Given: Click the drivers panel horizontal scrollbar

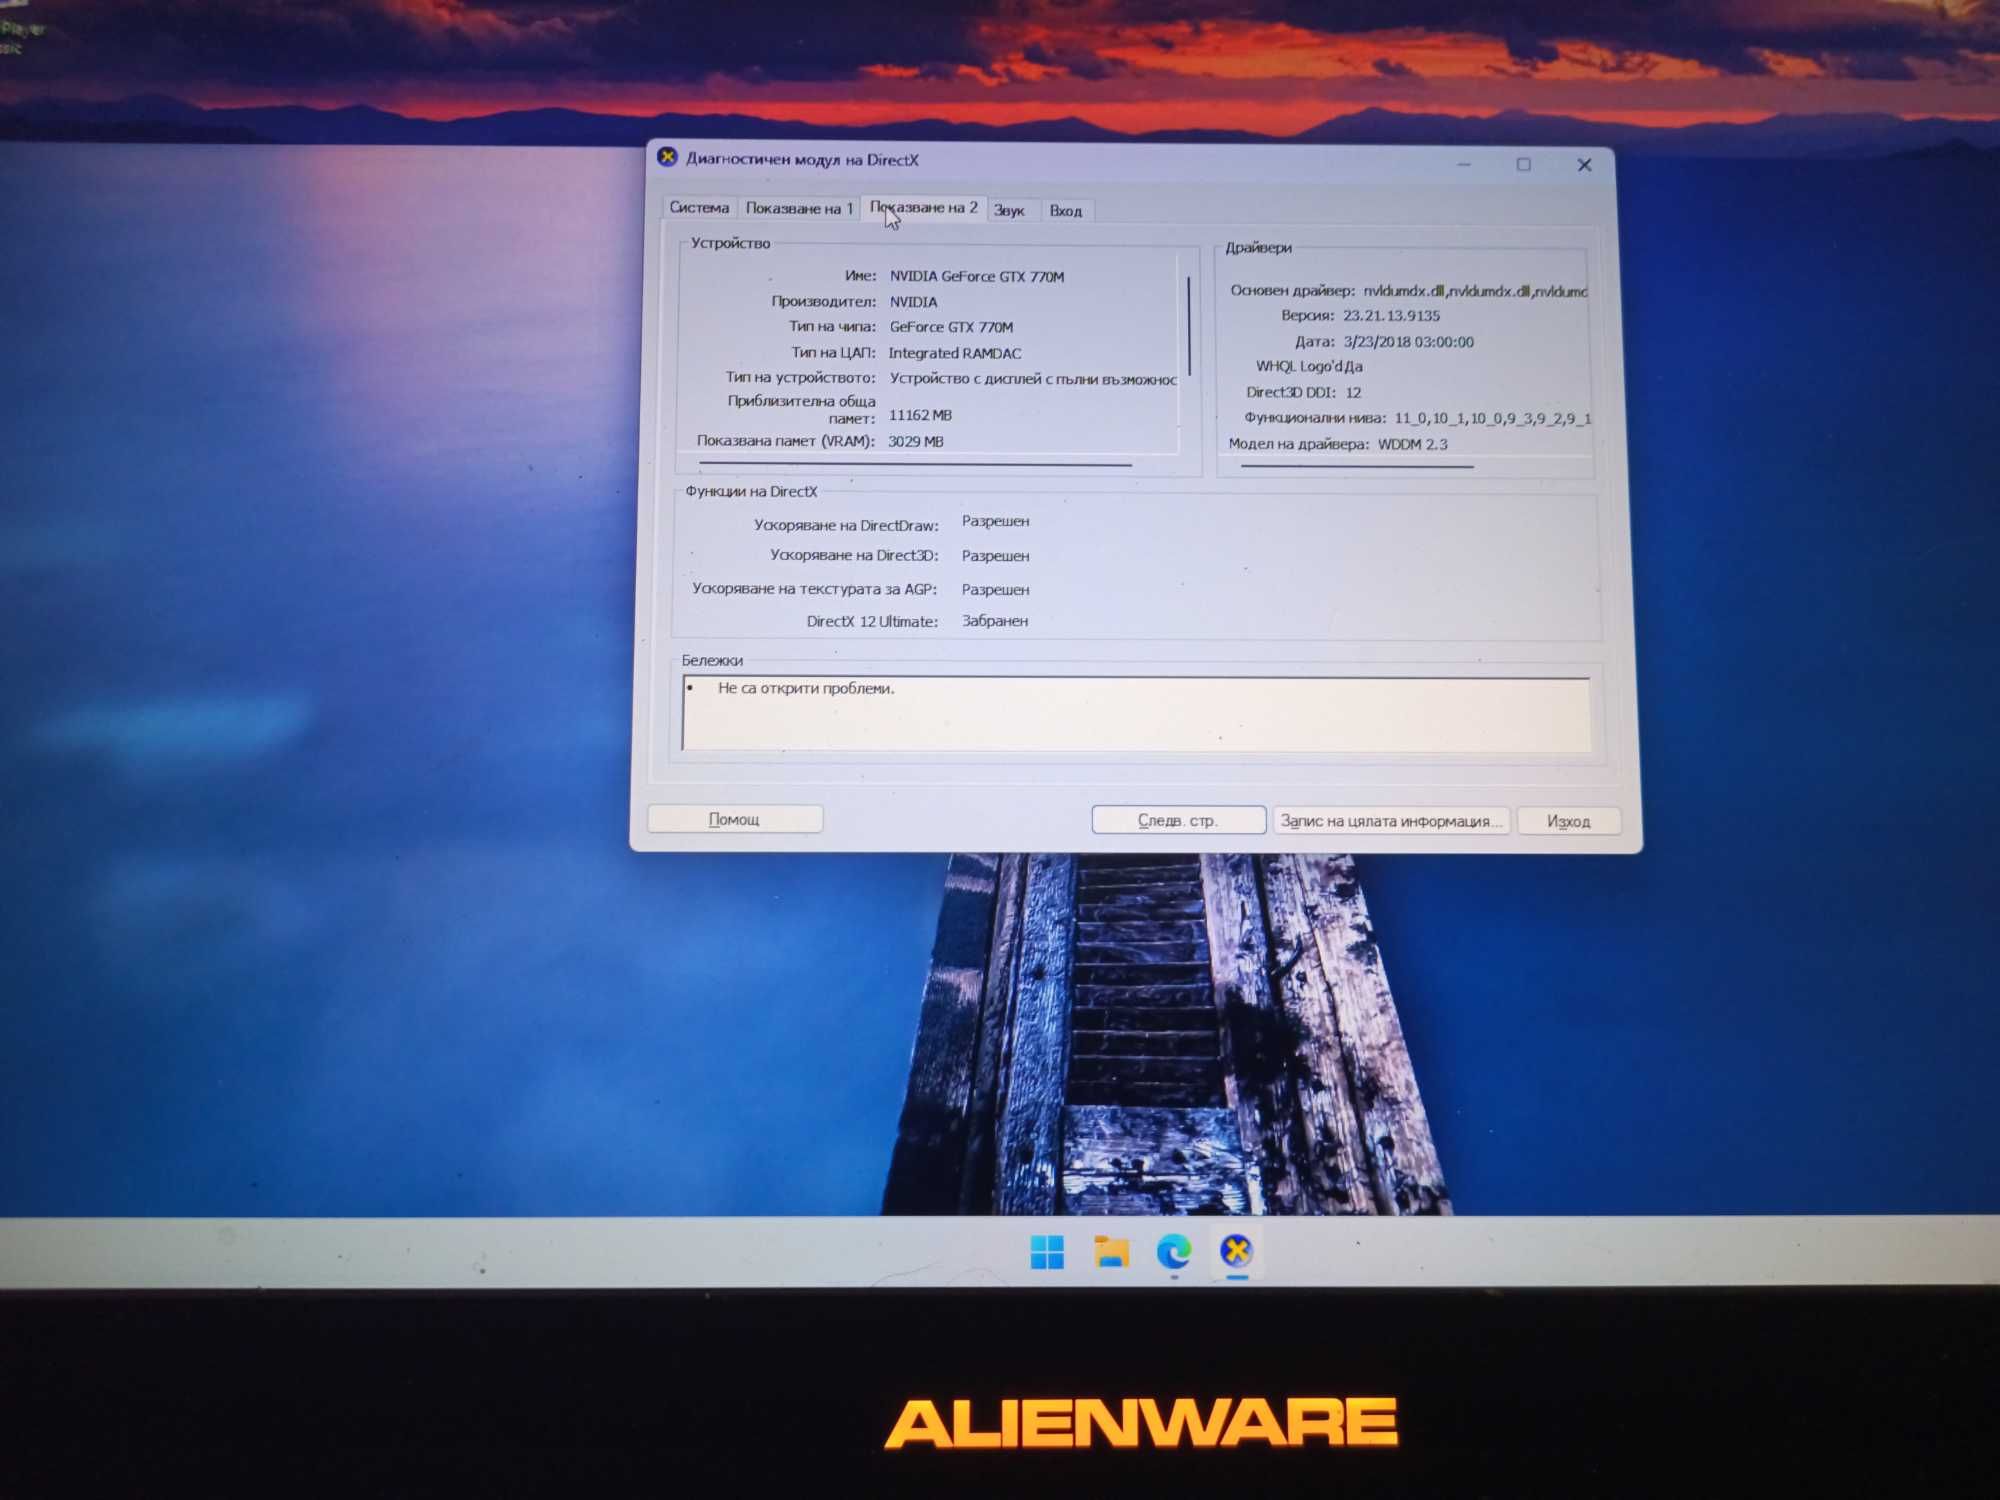Looking at the screenshot, I should coord(1357,466).
